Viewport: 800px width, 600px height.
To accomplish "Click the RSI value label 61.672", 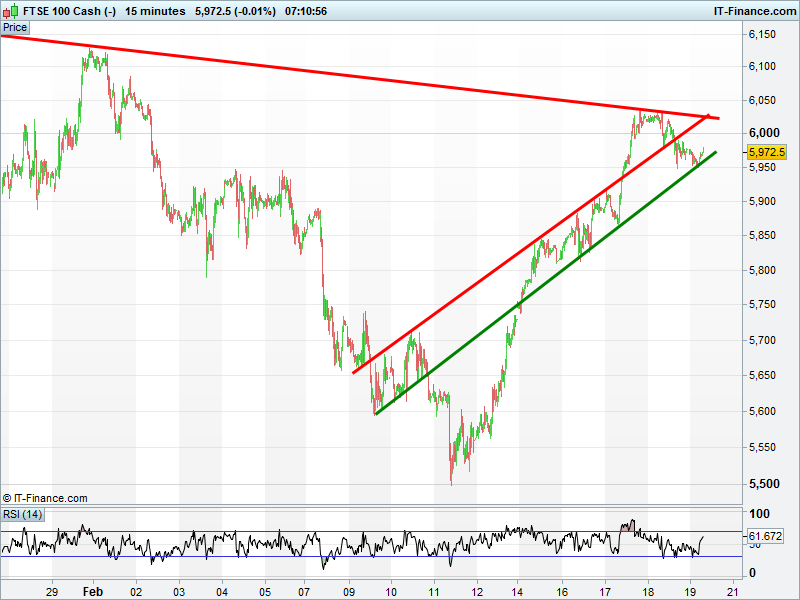I will tap(768, 538).
